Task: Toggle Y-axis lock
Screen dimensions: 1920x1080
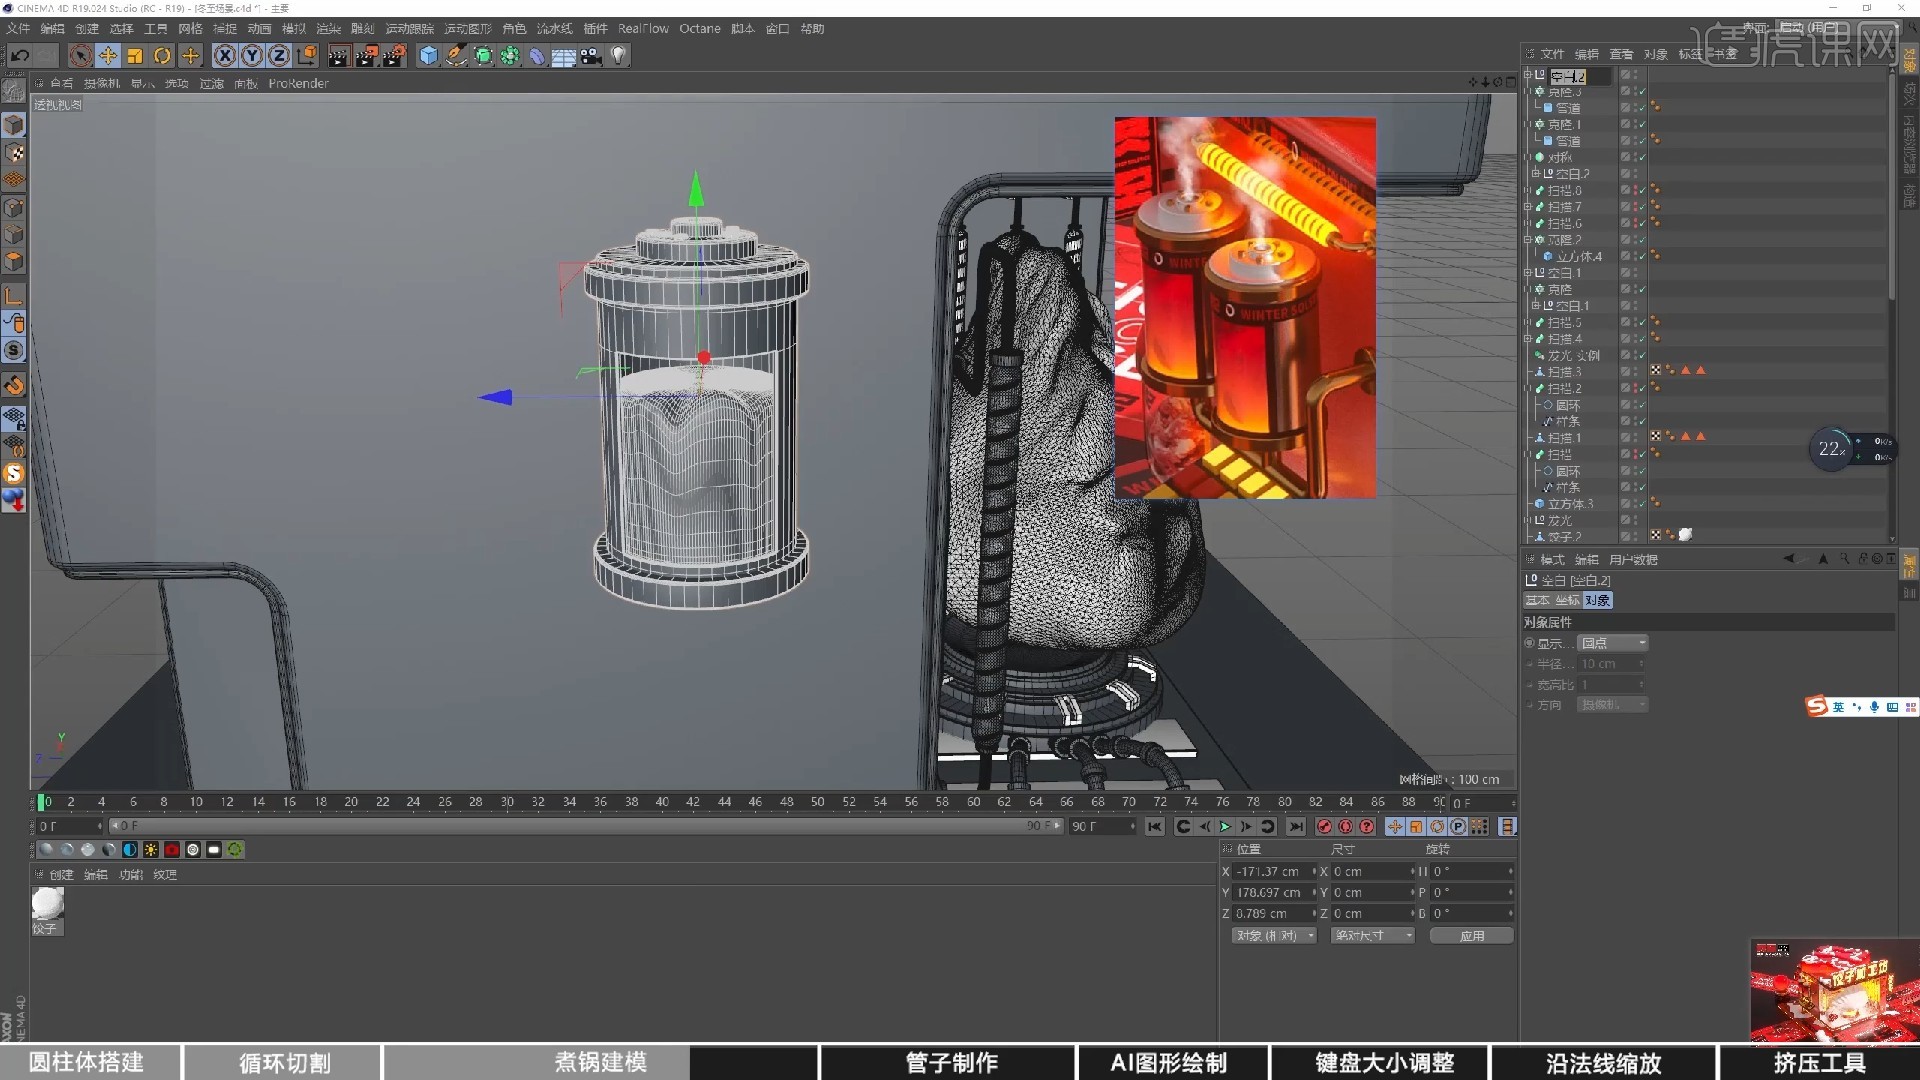Action: [252, 56]
